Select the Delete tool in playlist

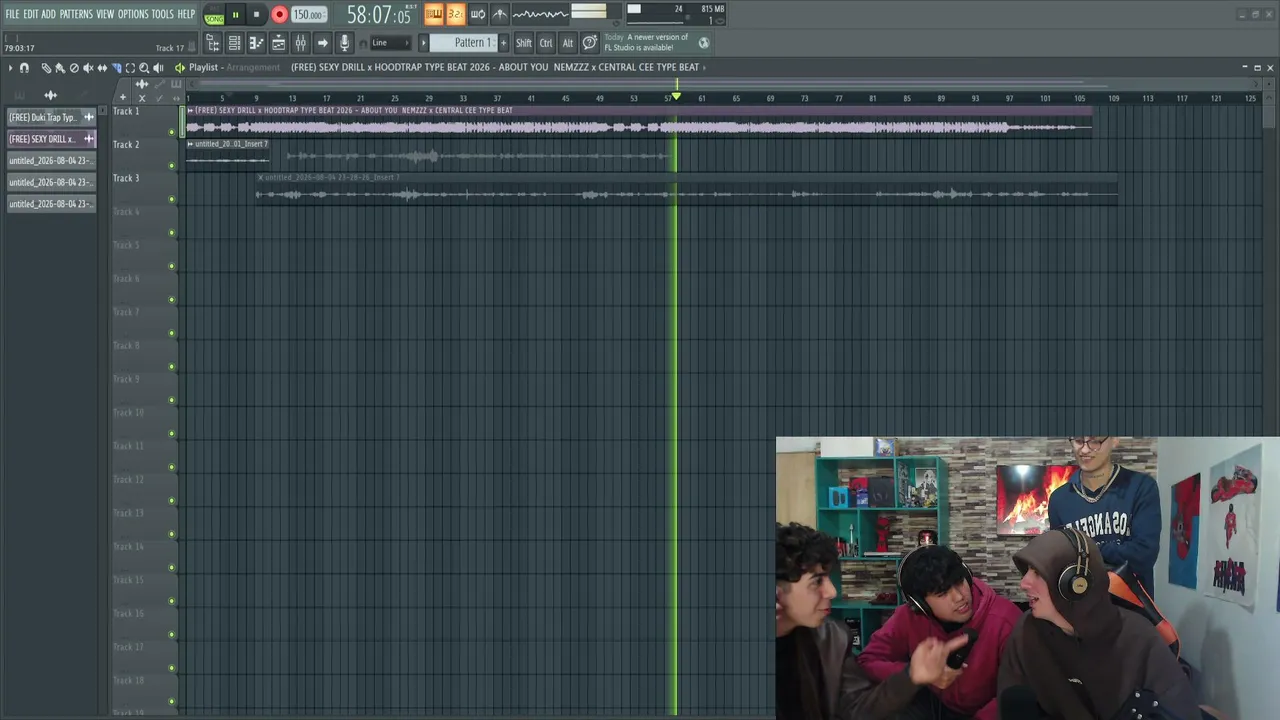pyautogui.click(x=74, y=68)
